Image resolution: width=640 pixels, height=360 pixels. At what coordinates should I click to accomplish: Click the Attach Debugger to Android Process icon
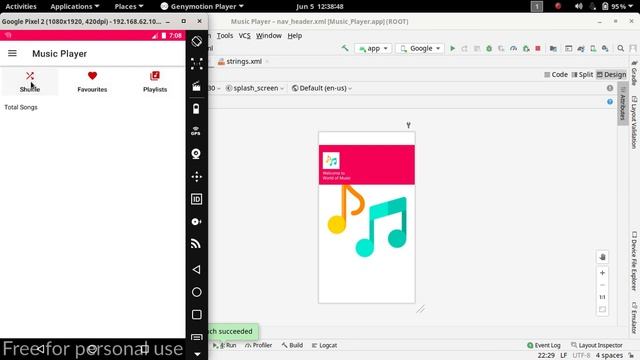[526, 48]
